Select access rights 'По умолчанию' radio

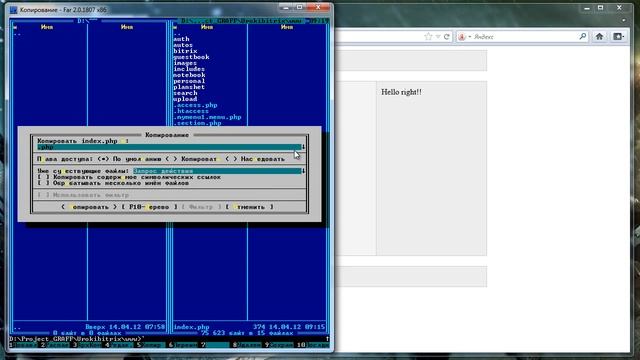point(129,159)
